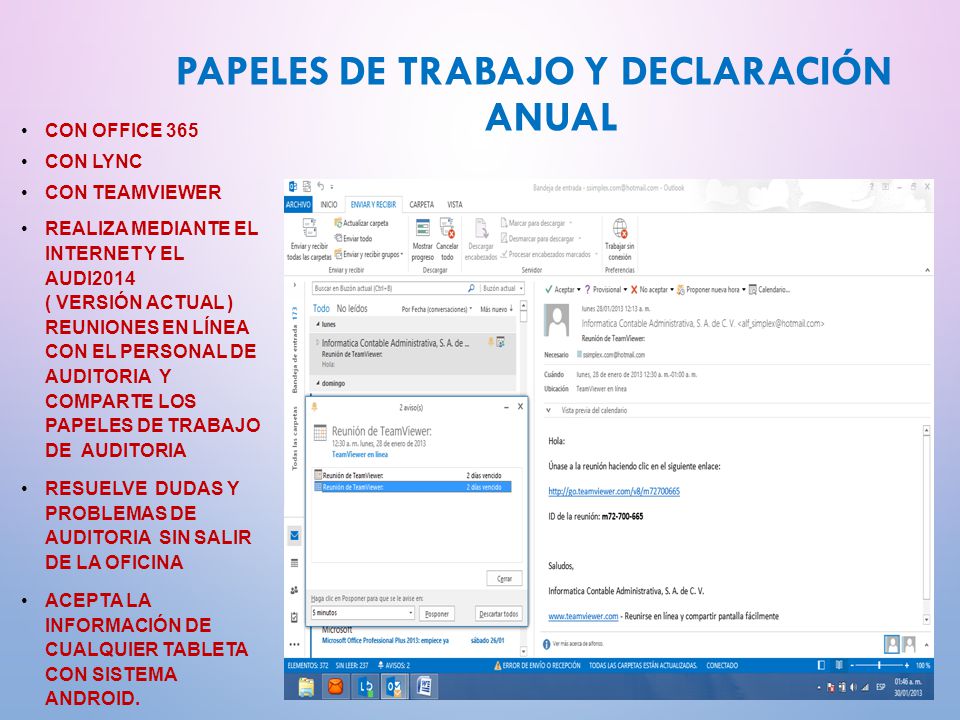
Task: Open the Word icon in the taskbar
Action: pyautogui.click(x=424, y=686)
